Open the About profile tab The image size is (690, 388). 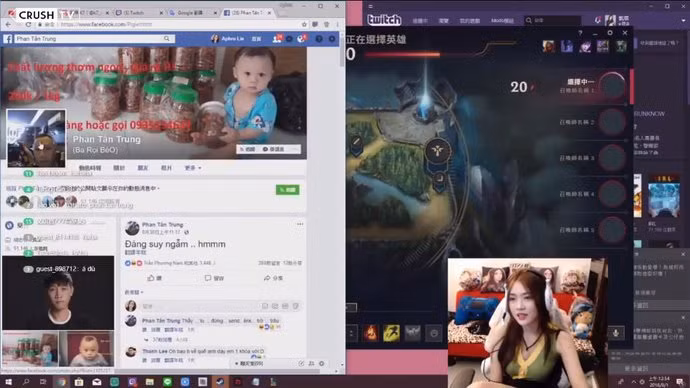(119, 168)
